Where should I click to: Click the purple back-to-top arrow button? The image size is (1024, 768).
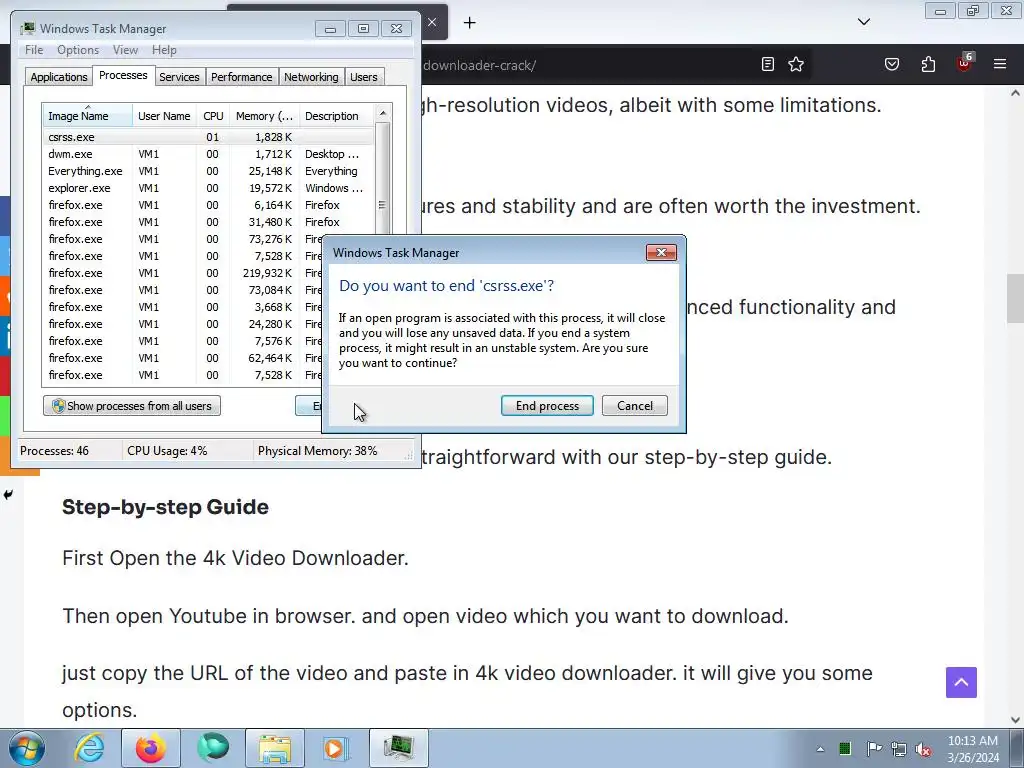(961, 682)
